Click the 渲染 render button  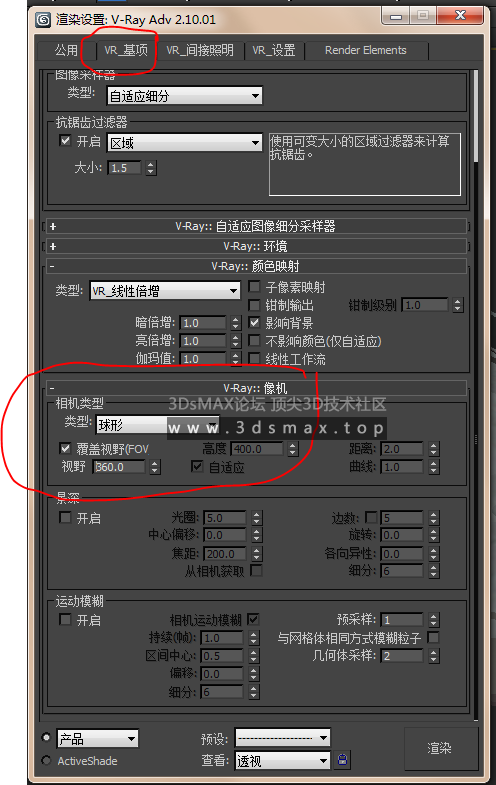(439, 748)
